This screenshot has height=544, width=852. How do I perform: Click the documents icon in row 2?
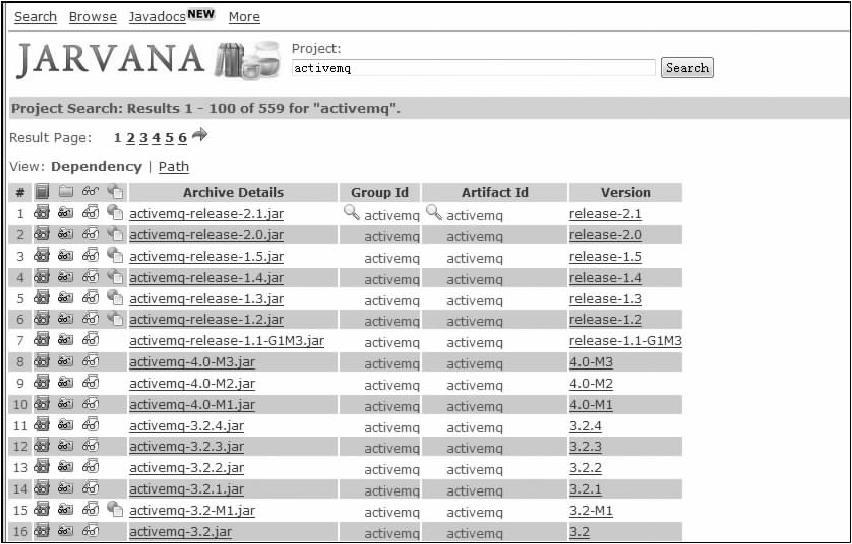pyautogui.click(x=115, y=235)
